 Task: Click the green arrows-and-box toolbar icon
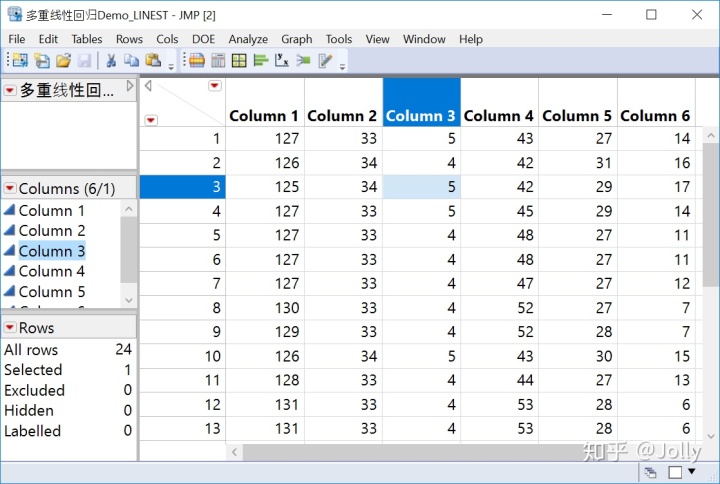[303, 60]
